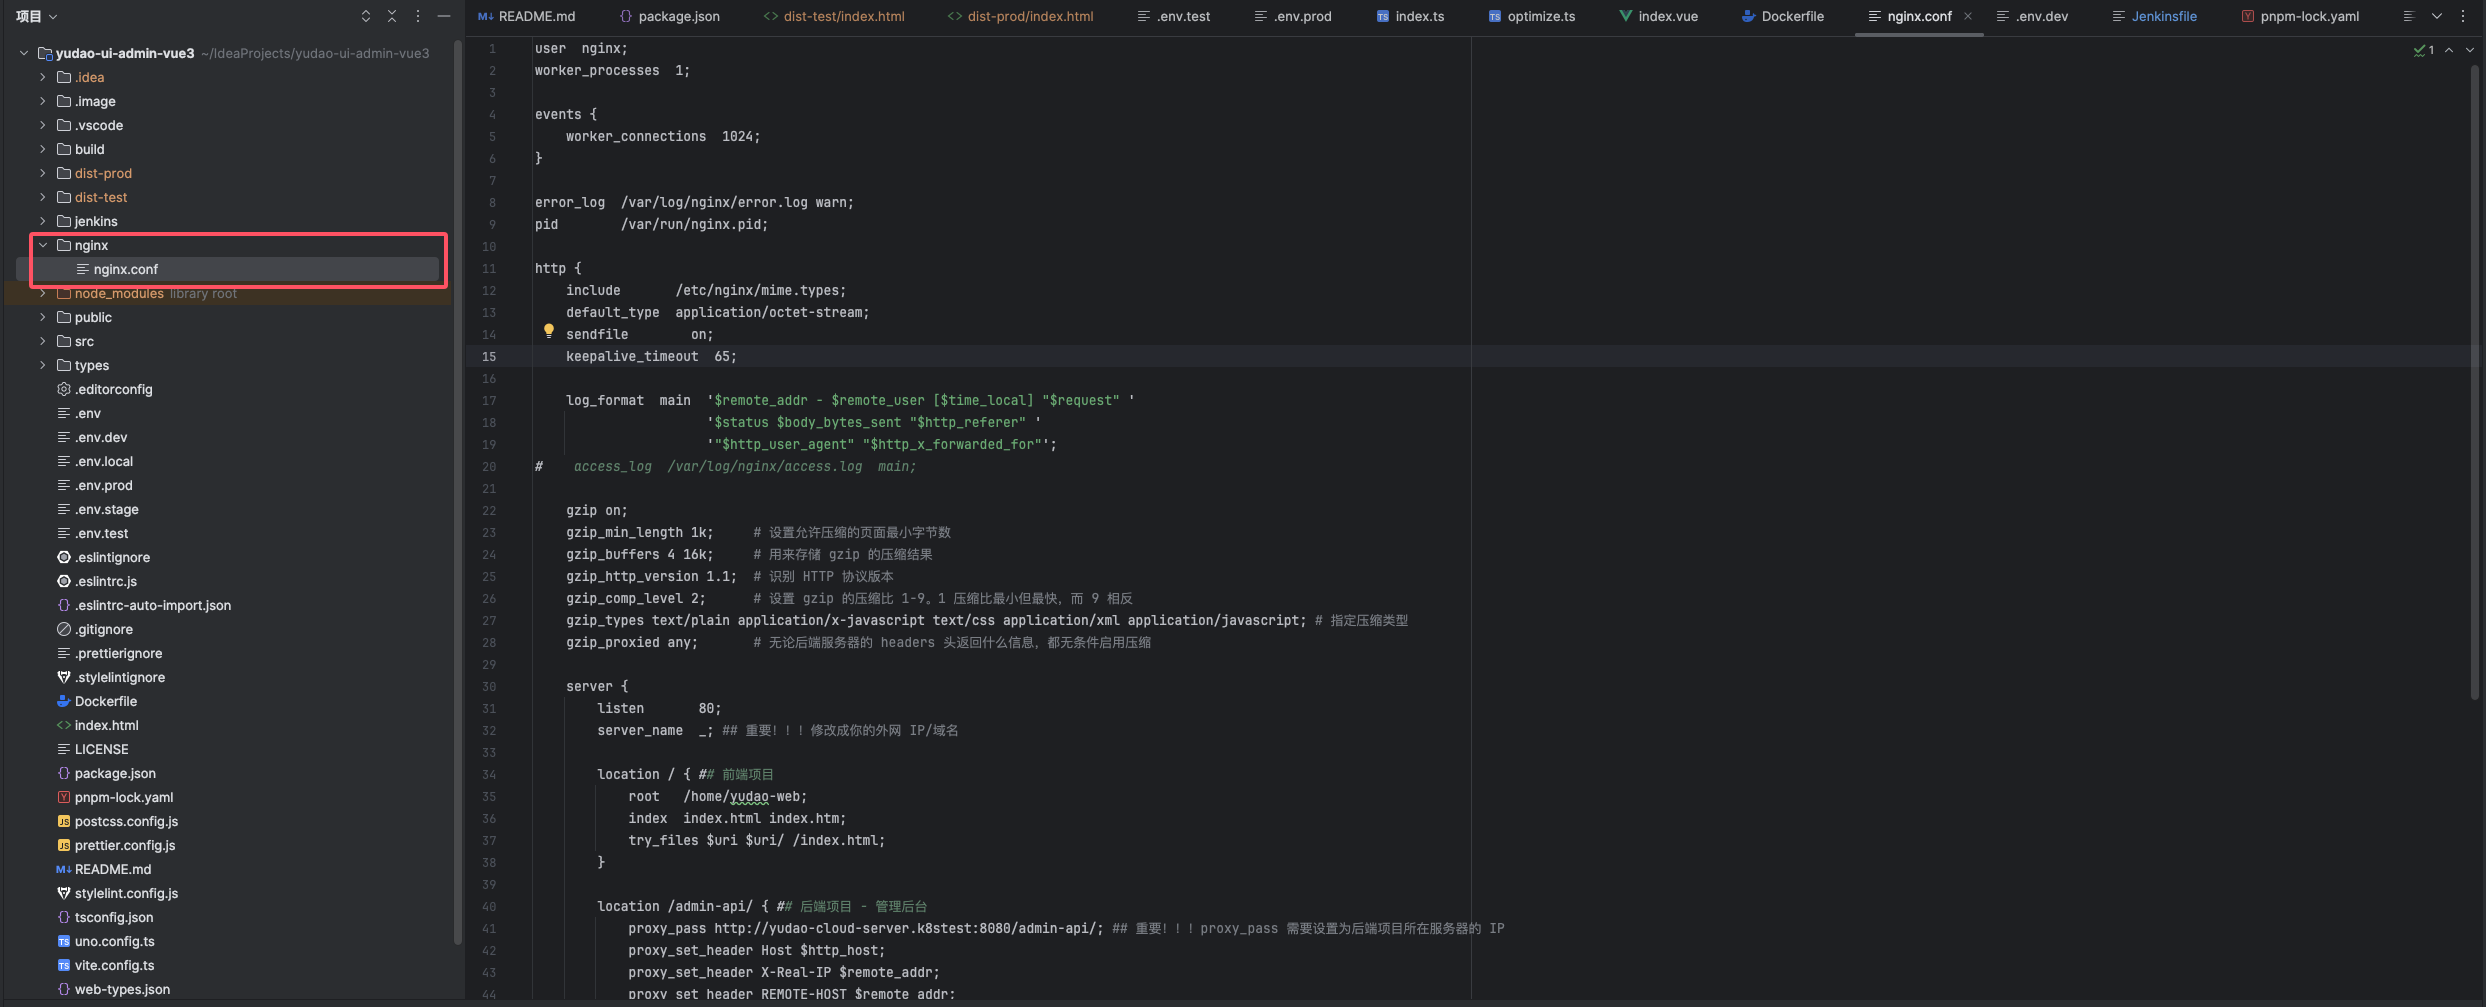Screen dimensions: 2486x1007
Task: Expand the .image folder
Action: 42,101
